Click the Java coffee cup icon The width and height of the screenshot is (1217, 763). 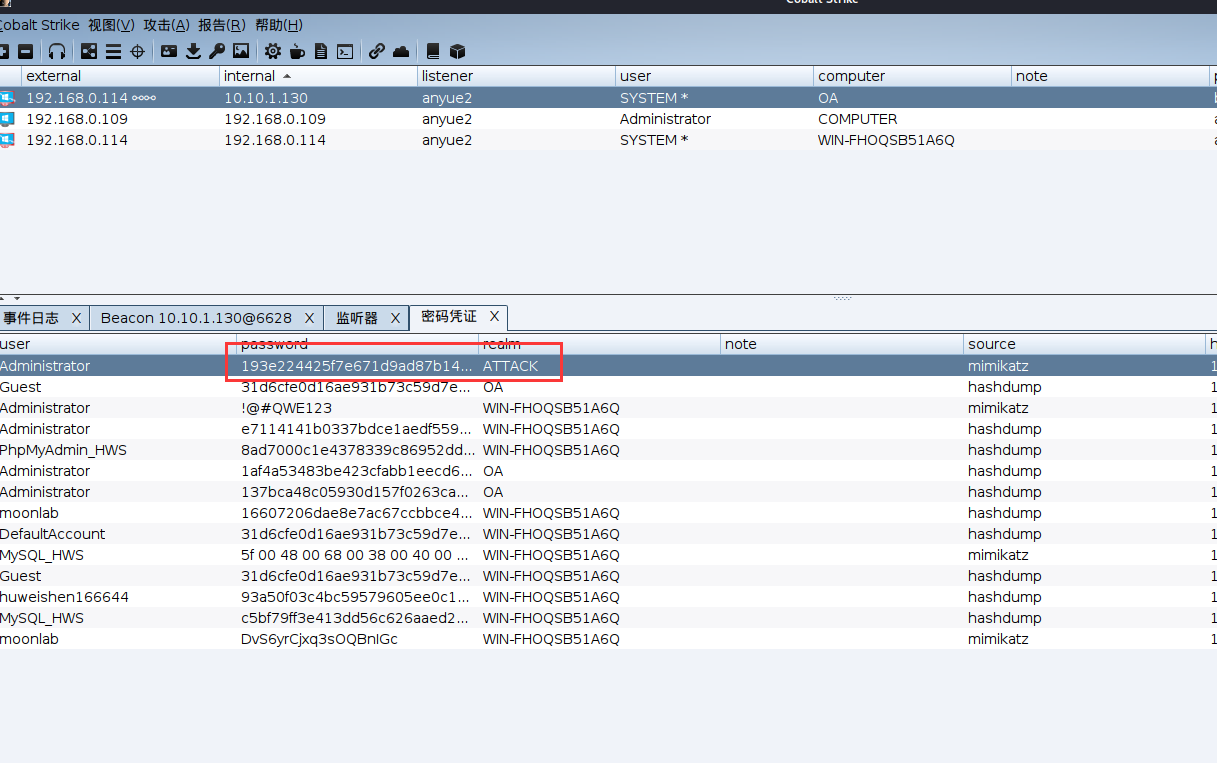(x=297, y=51)
